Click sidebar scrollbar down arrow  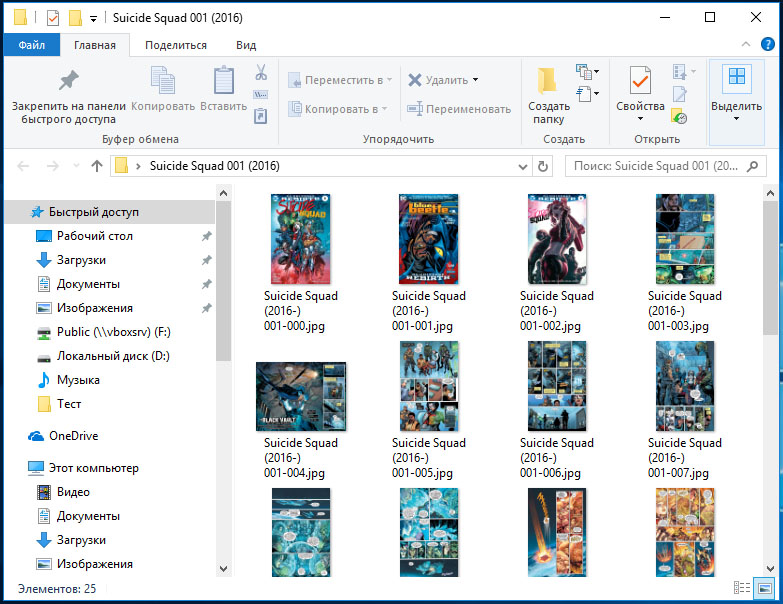click(x=224, y=568)
